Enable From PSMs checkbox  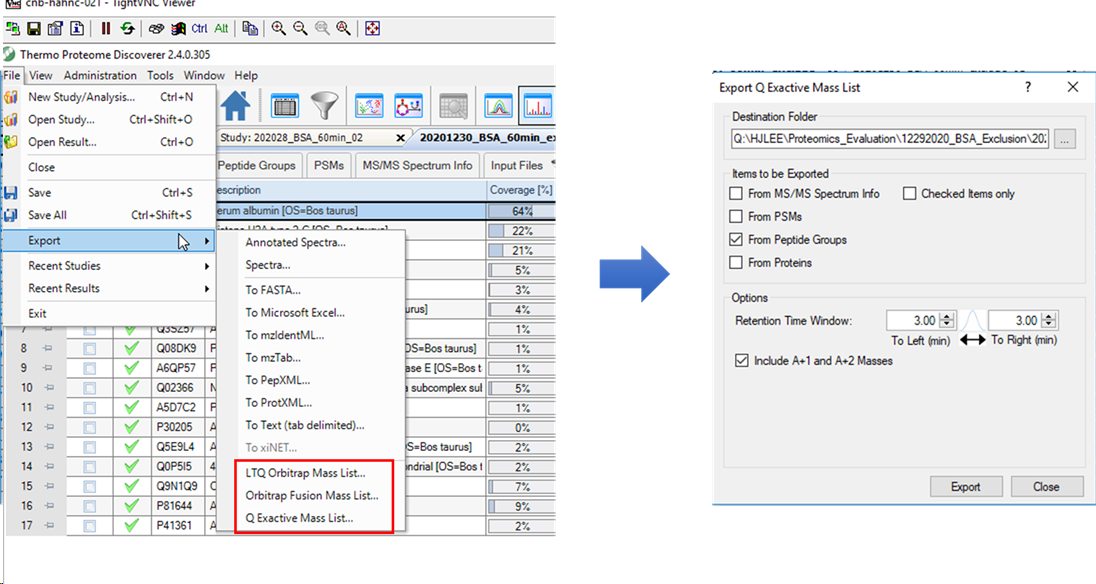click(x=735, y=217)
